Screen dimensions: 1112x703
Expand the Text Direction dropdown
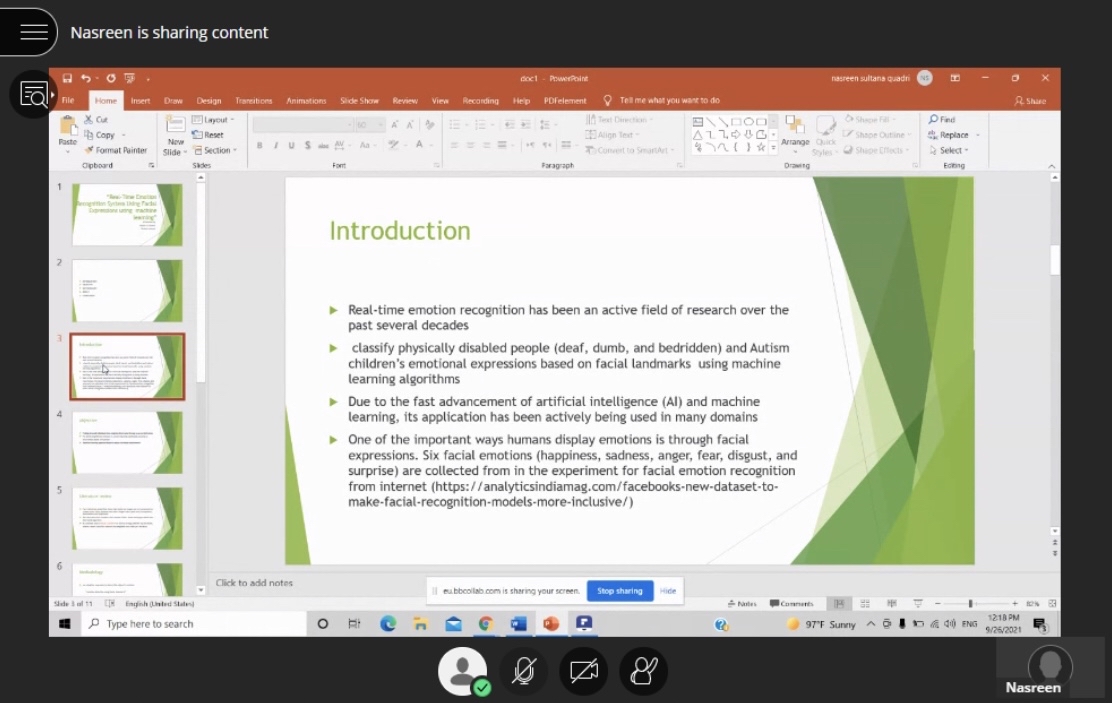point(619,120)
